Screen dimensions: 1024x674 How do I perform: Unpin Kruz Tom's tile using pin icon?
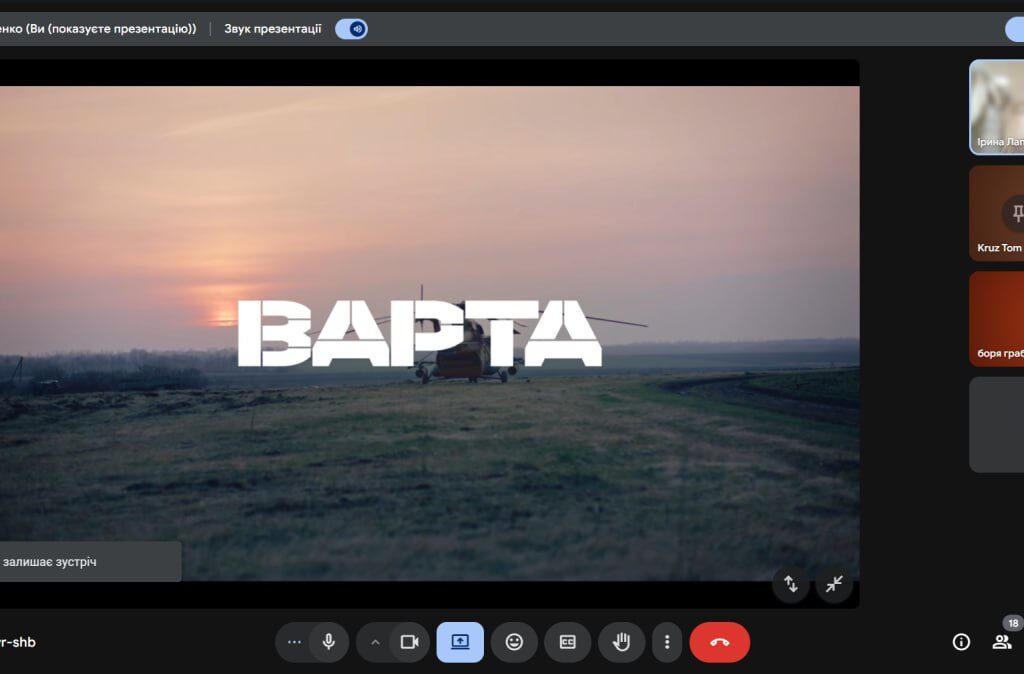(1017, 212)
